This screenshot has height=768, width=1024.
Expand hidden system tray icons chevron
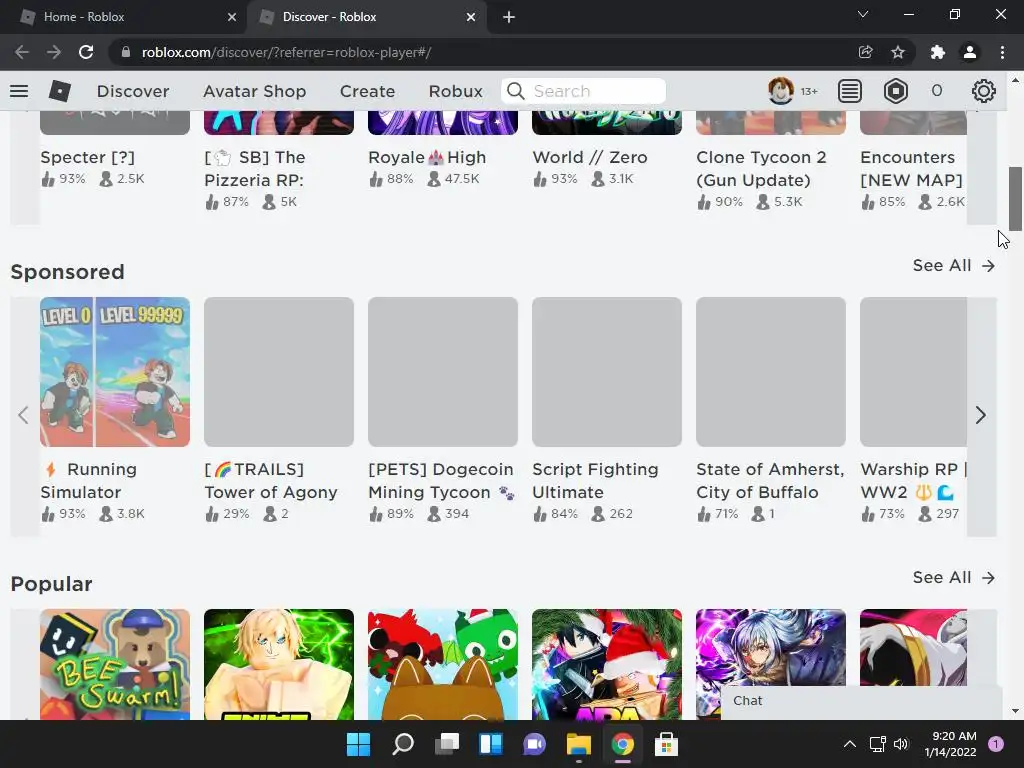pyautogui.click(x=850, y=744)
